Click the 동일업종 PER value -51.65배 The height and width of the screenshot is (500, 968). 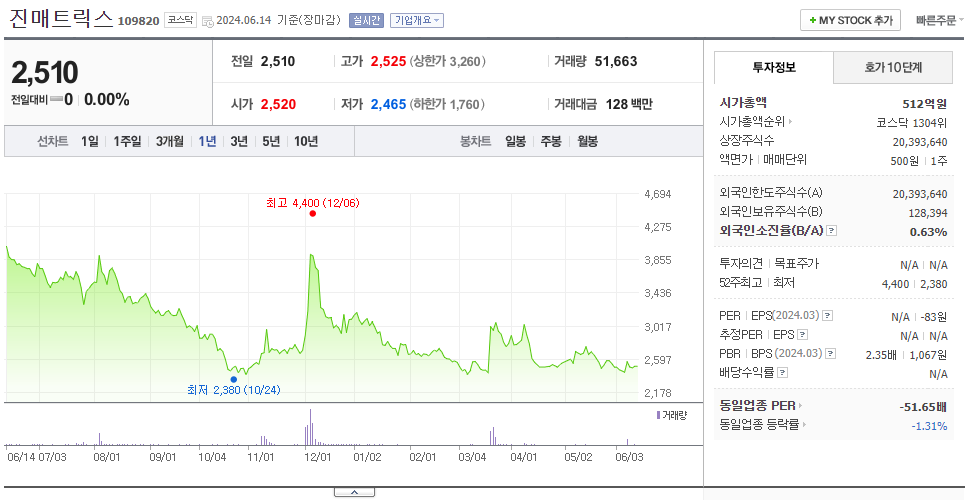(x=924, y=407)
